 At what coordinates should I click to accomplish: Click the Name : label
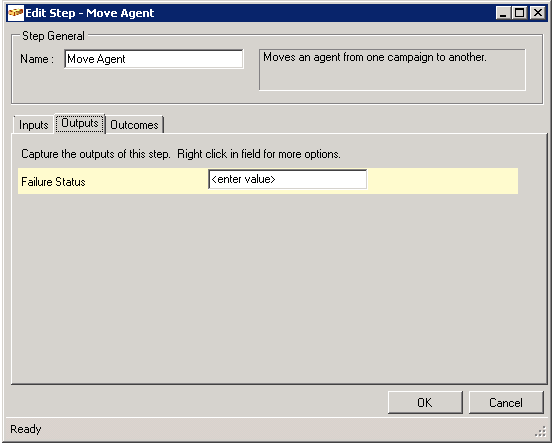[37, 59]
